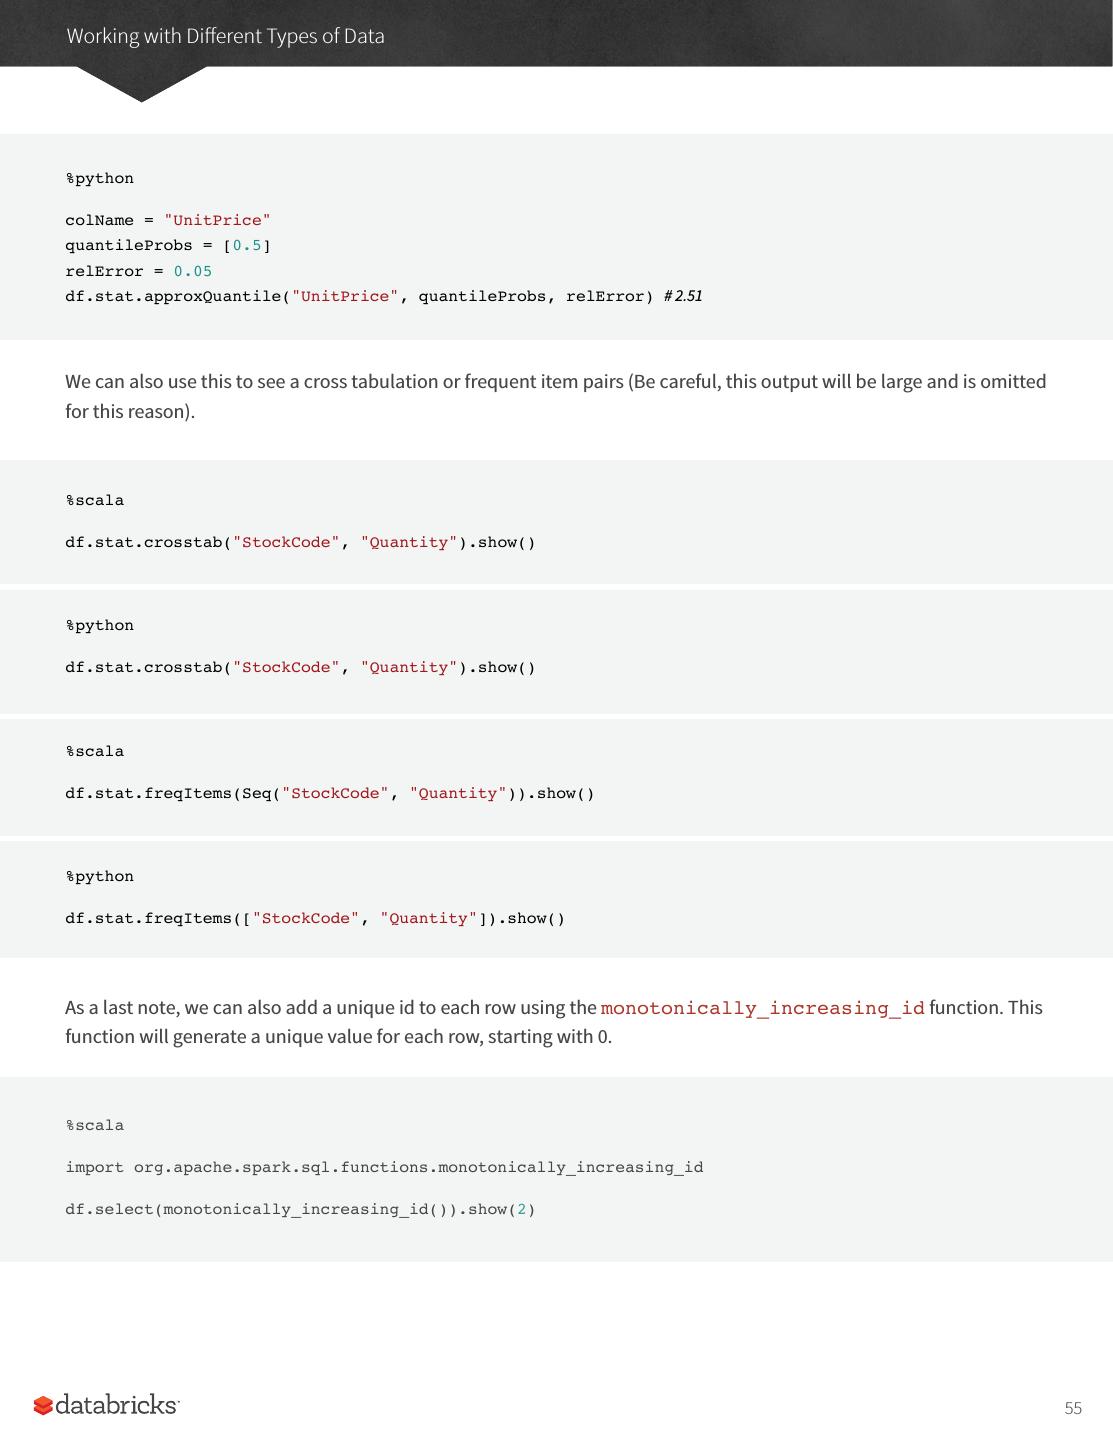
Task: Click the red Databricks stack logo icon
Action: [x=43, y=1406]
